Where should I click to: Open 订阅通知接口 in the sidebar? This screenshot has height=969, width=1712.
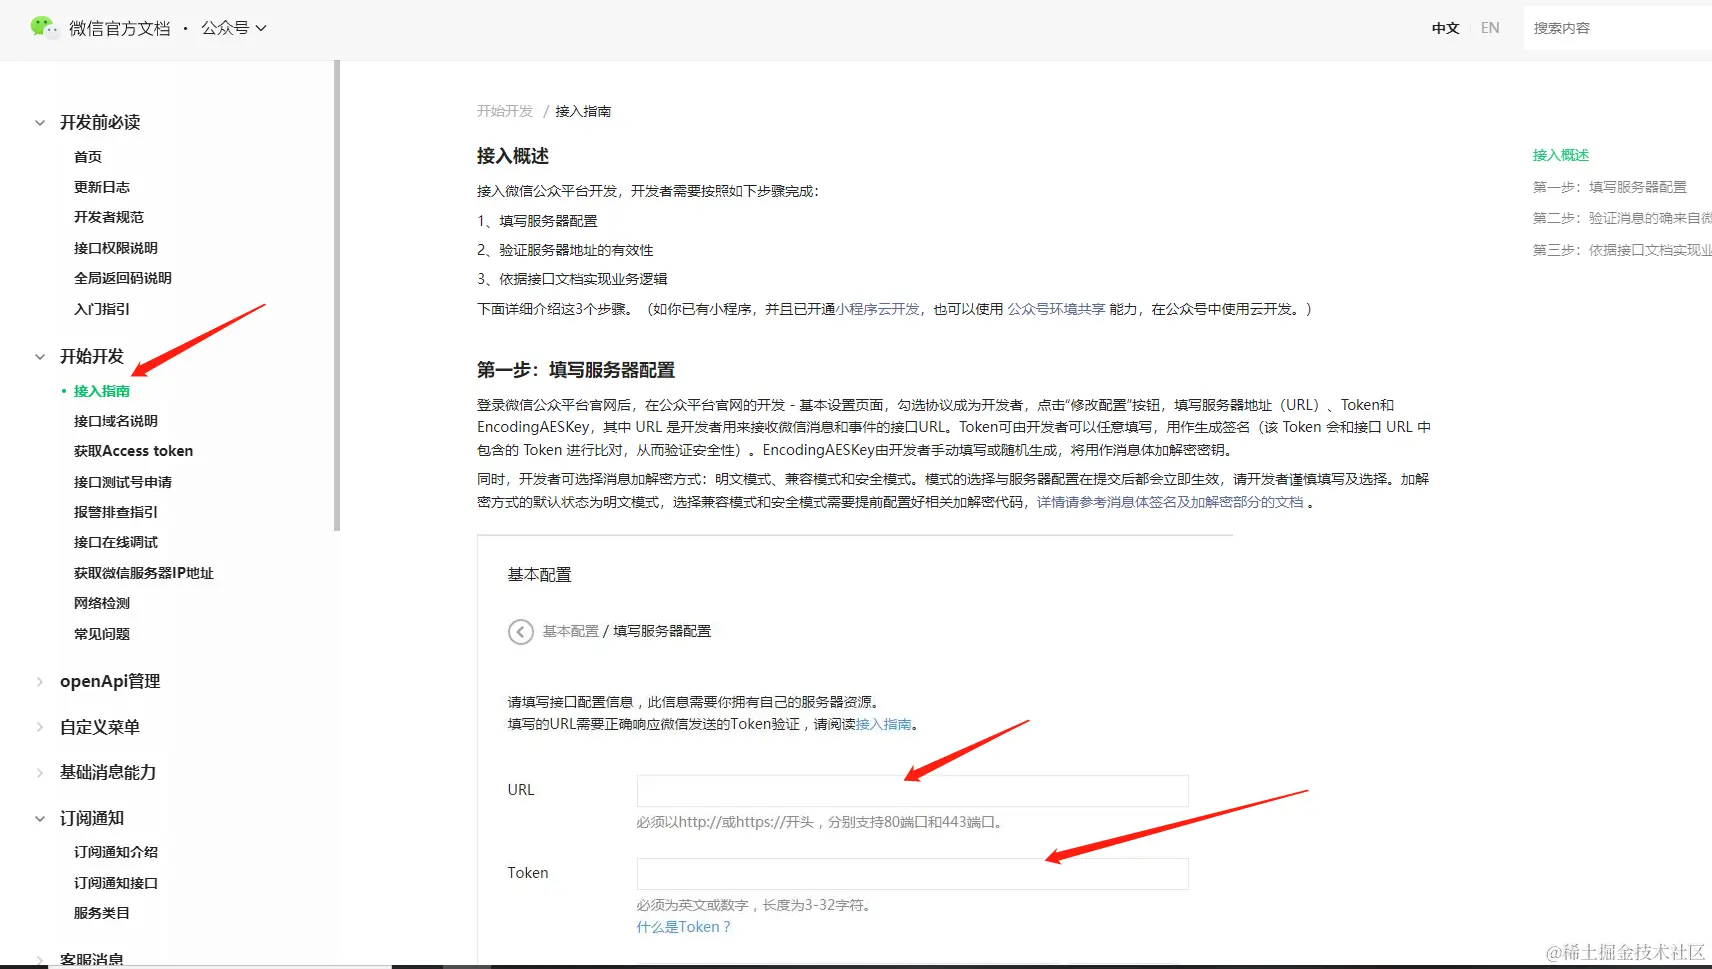116,883
